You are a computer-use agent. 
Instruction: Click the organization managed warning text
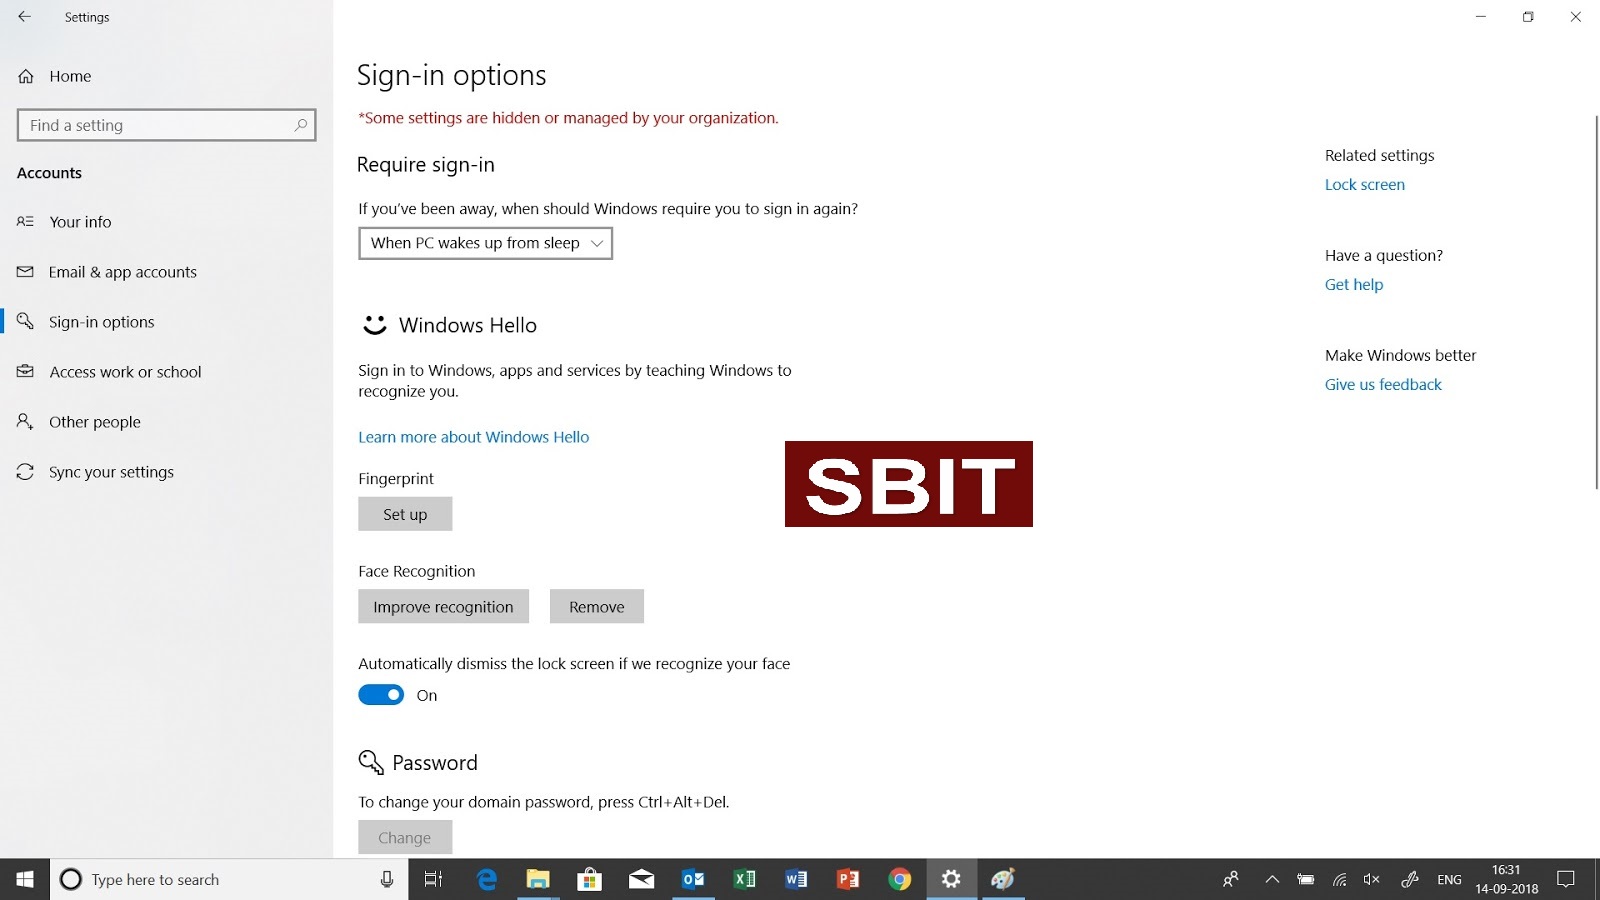pos(568,118)
